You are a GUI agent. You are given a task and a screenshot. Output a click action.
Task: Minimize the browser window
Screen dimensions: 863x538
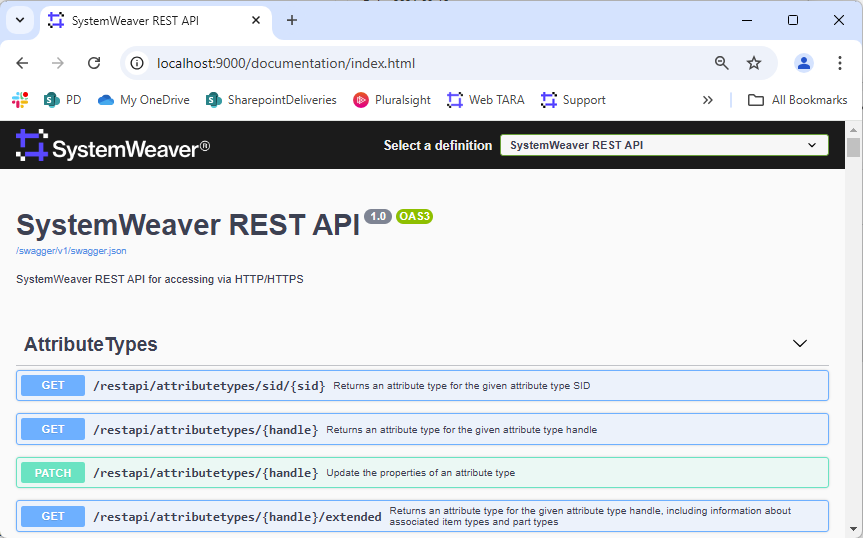[747, 20]
